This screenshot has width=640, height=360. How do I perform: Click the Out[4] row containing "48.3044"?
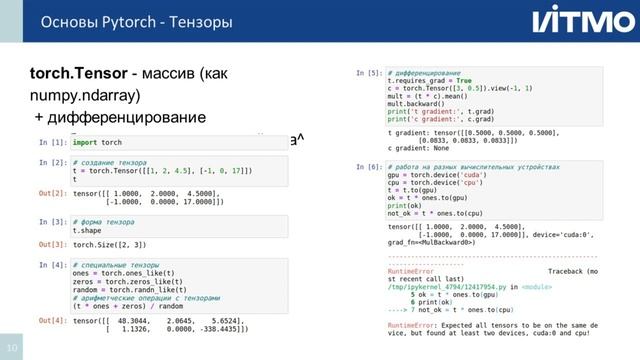point(159,321)
